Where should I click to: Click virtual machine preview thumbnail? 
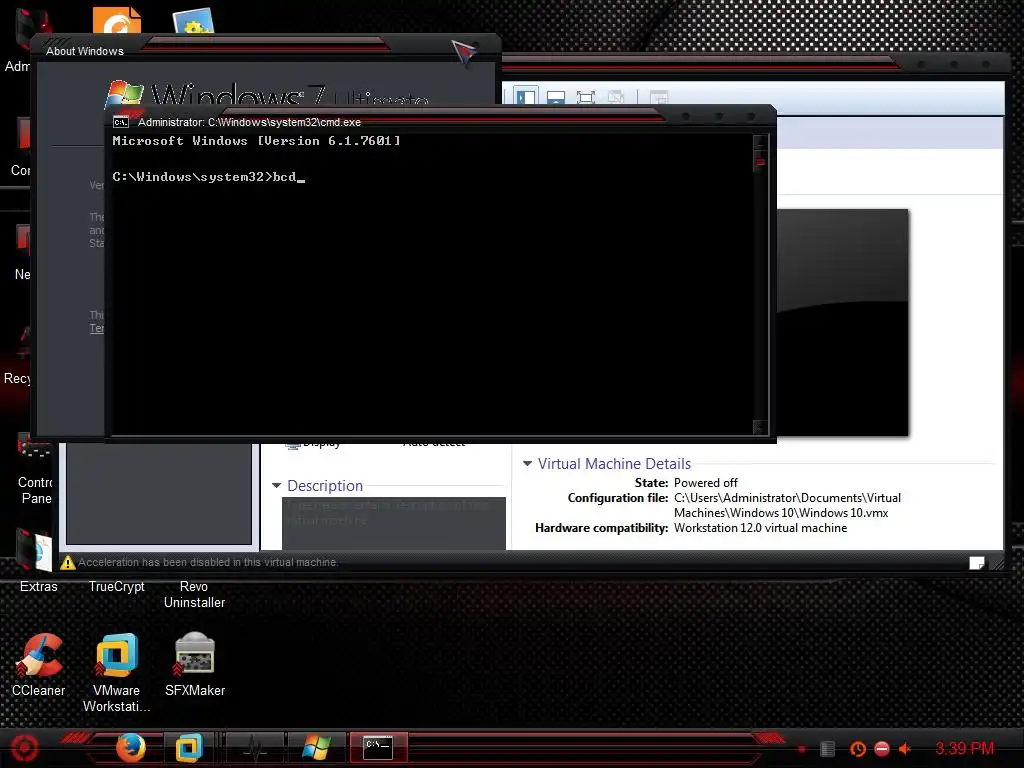coord(842,322)
